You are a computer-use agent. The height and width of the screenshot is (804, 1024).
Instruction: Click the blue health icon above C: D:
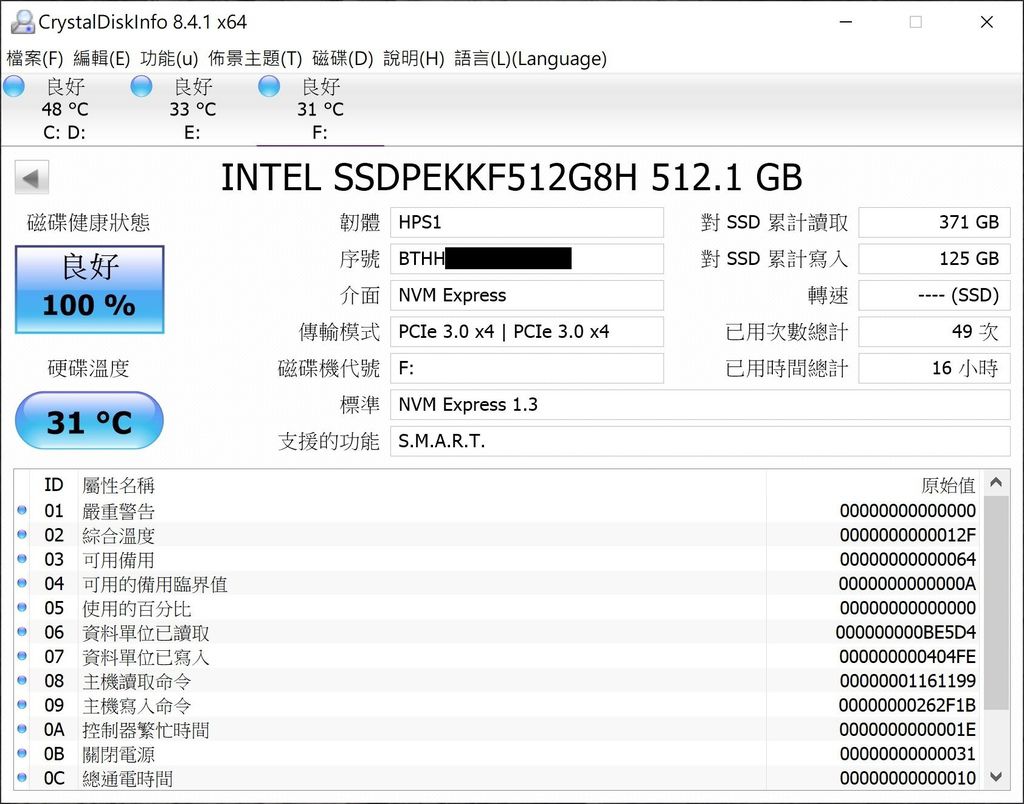coord(13,87)
